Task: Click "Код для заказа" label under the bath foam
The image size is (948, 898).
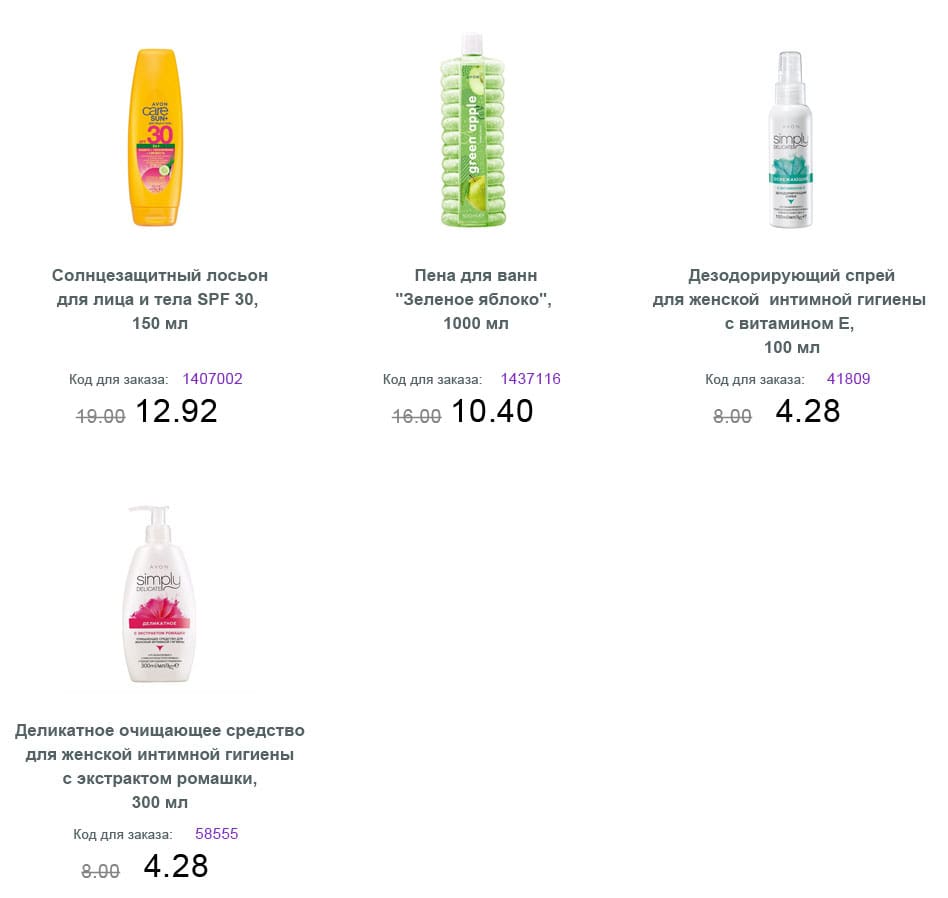Action: coord(432,380)
